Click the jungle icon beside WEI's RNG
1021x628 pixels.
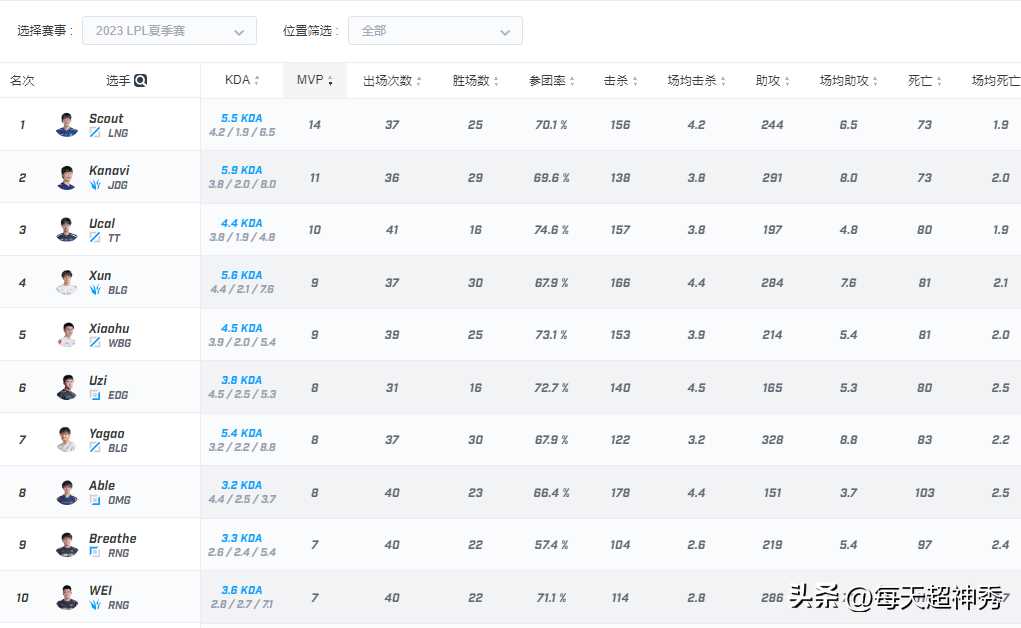click(95, 605)
